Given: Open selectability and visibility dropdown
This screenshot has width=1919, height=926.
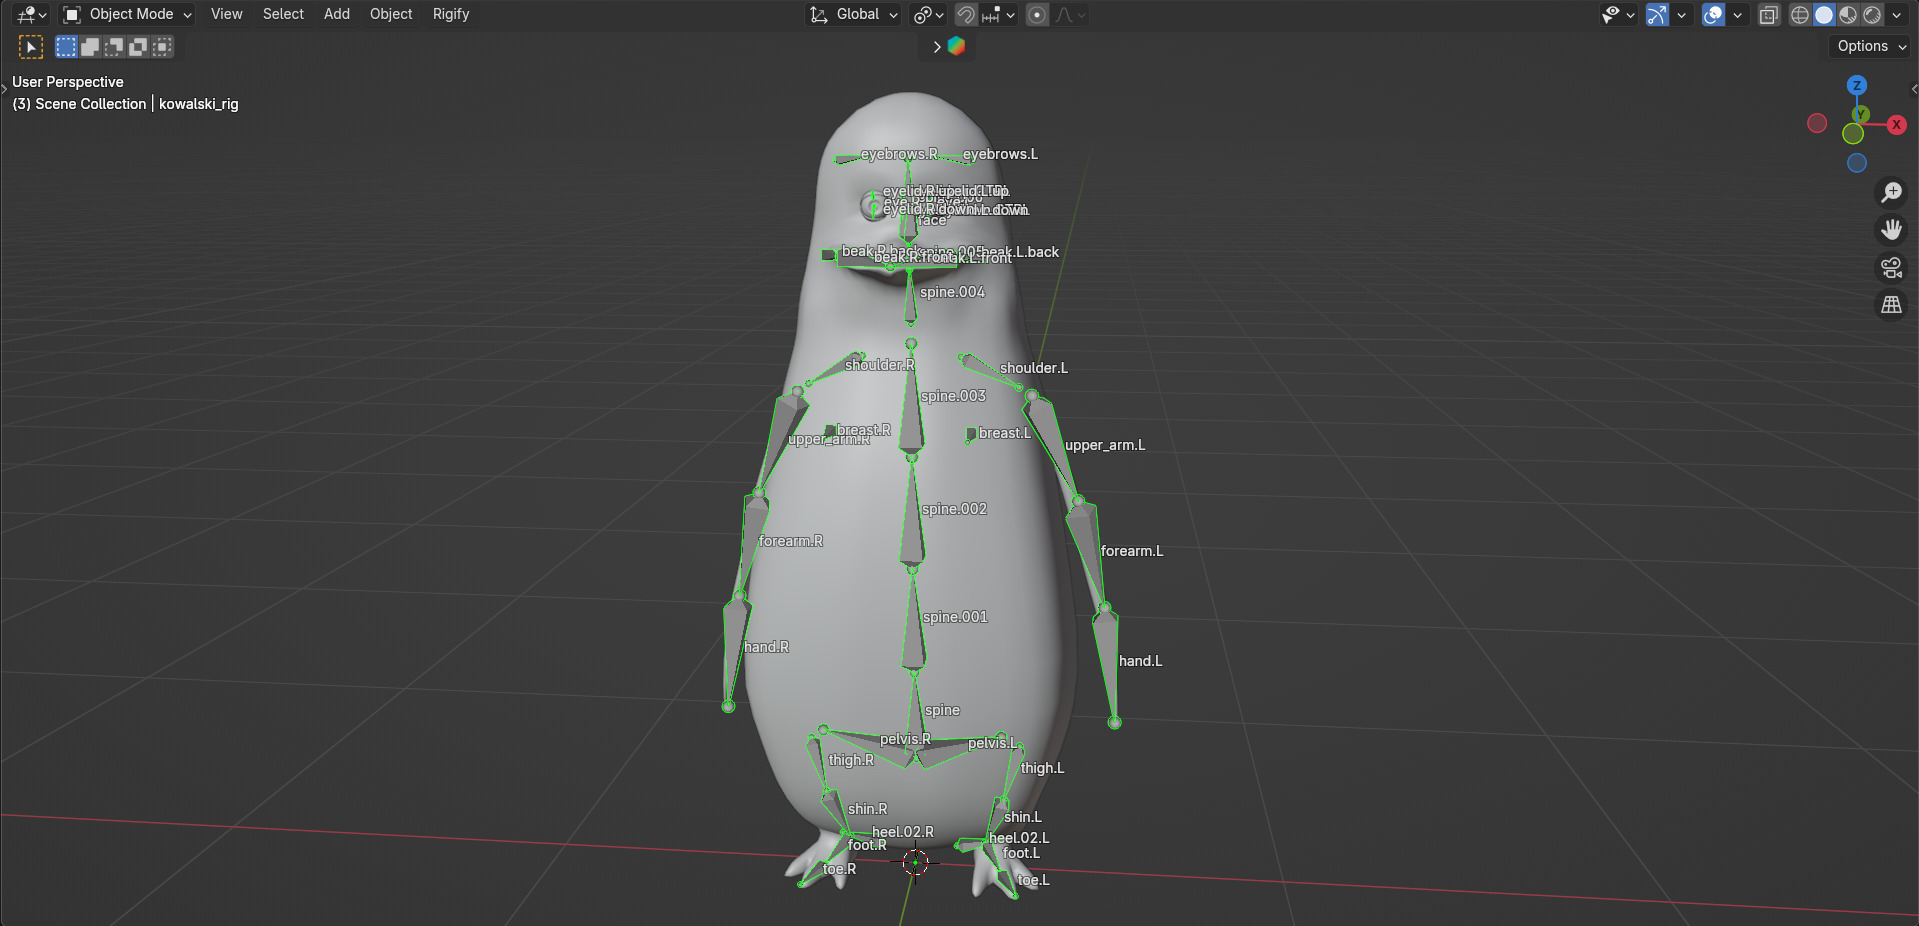Looking at the screenshot, I should tap(1618, 14).
